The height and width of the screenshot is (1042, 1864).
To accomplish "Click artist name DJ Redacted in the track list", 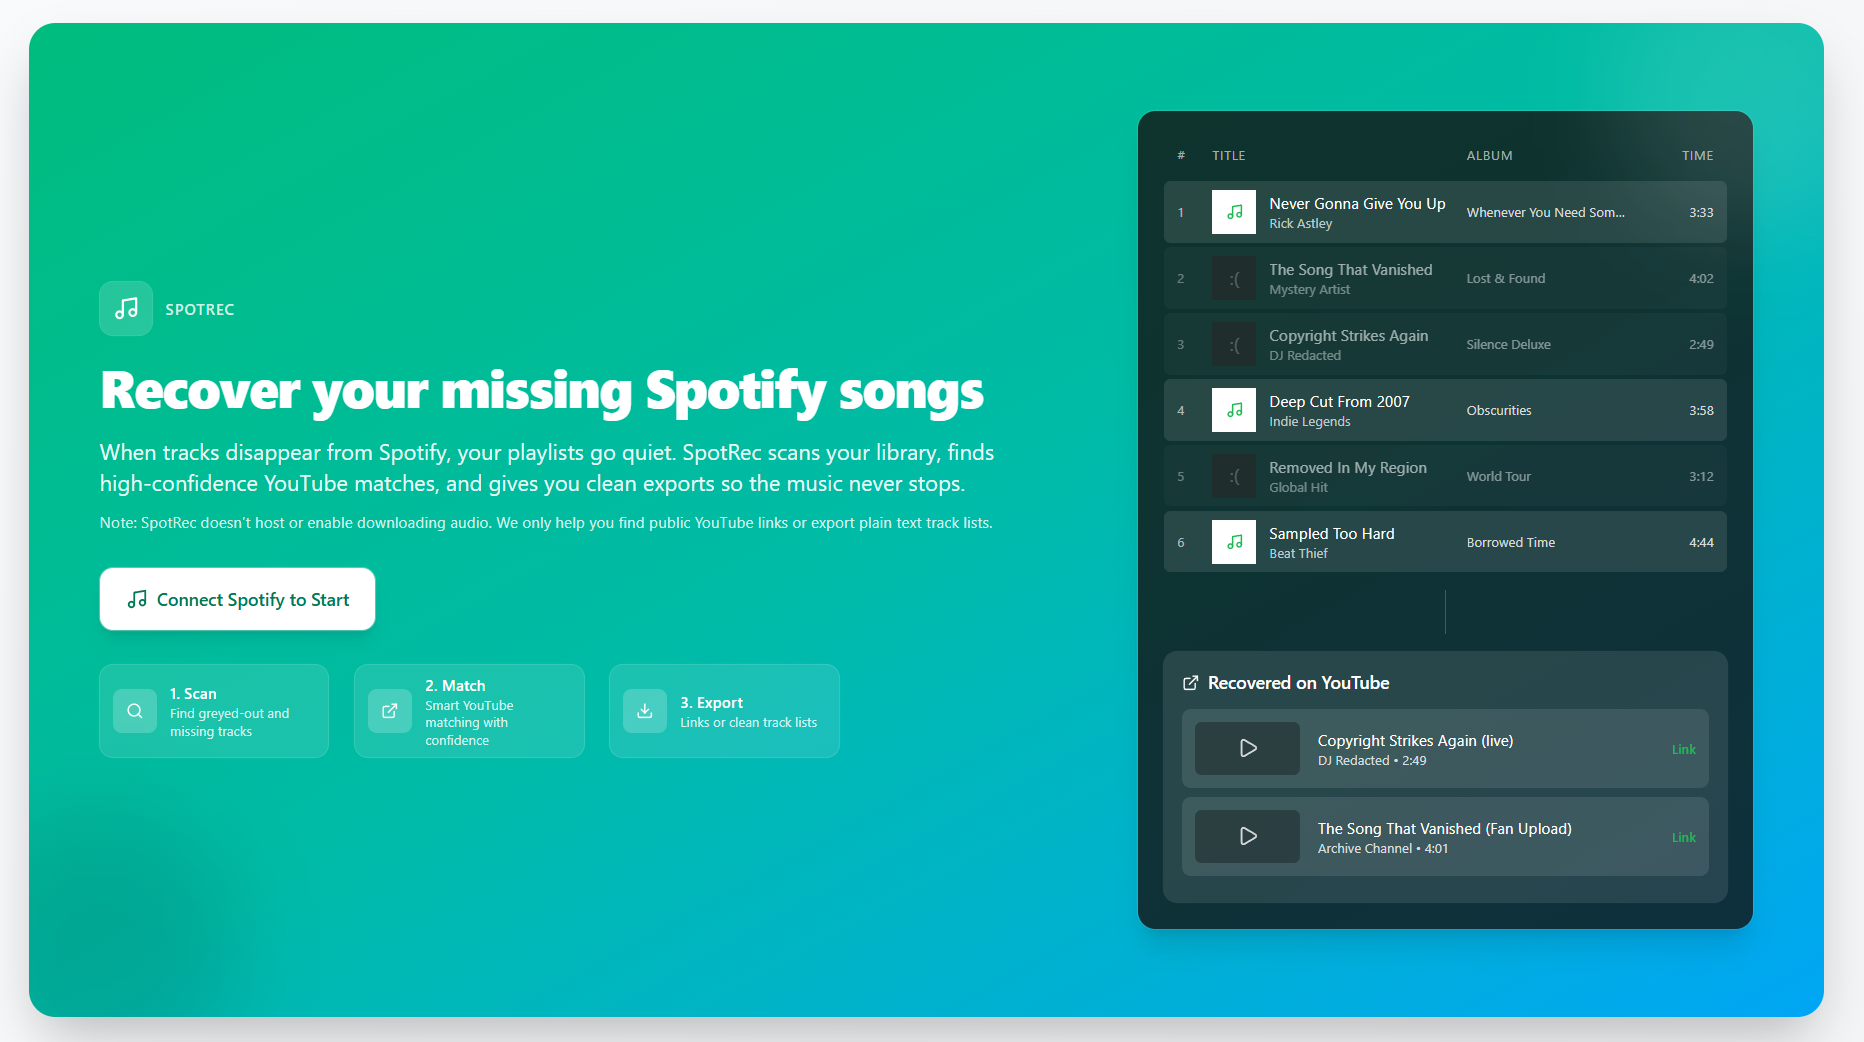I will click(x=1305, y=355).
